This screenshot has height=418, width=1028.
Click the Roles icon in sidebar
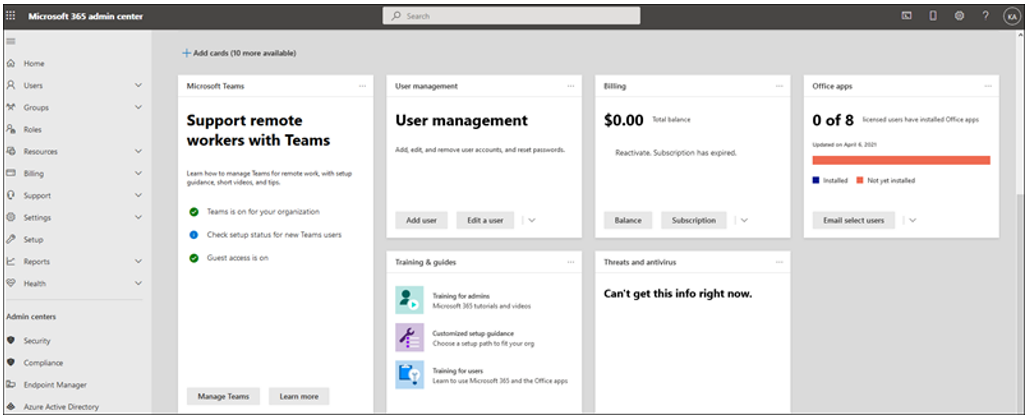[x=10, y=130]
